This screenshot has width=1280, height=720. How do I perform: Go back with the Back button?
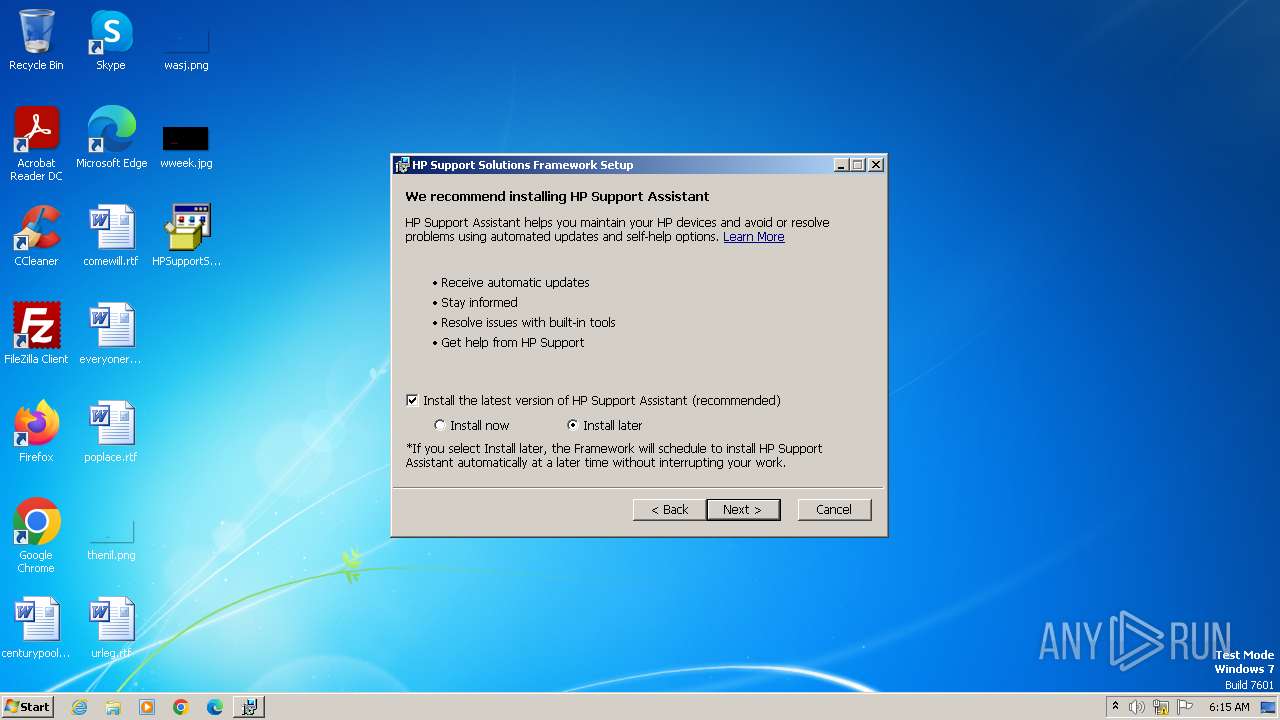(x=670, y=510)
